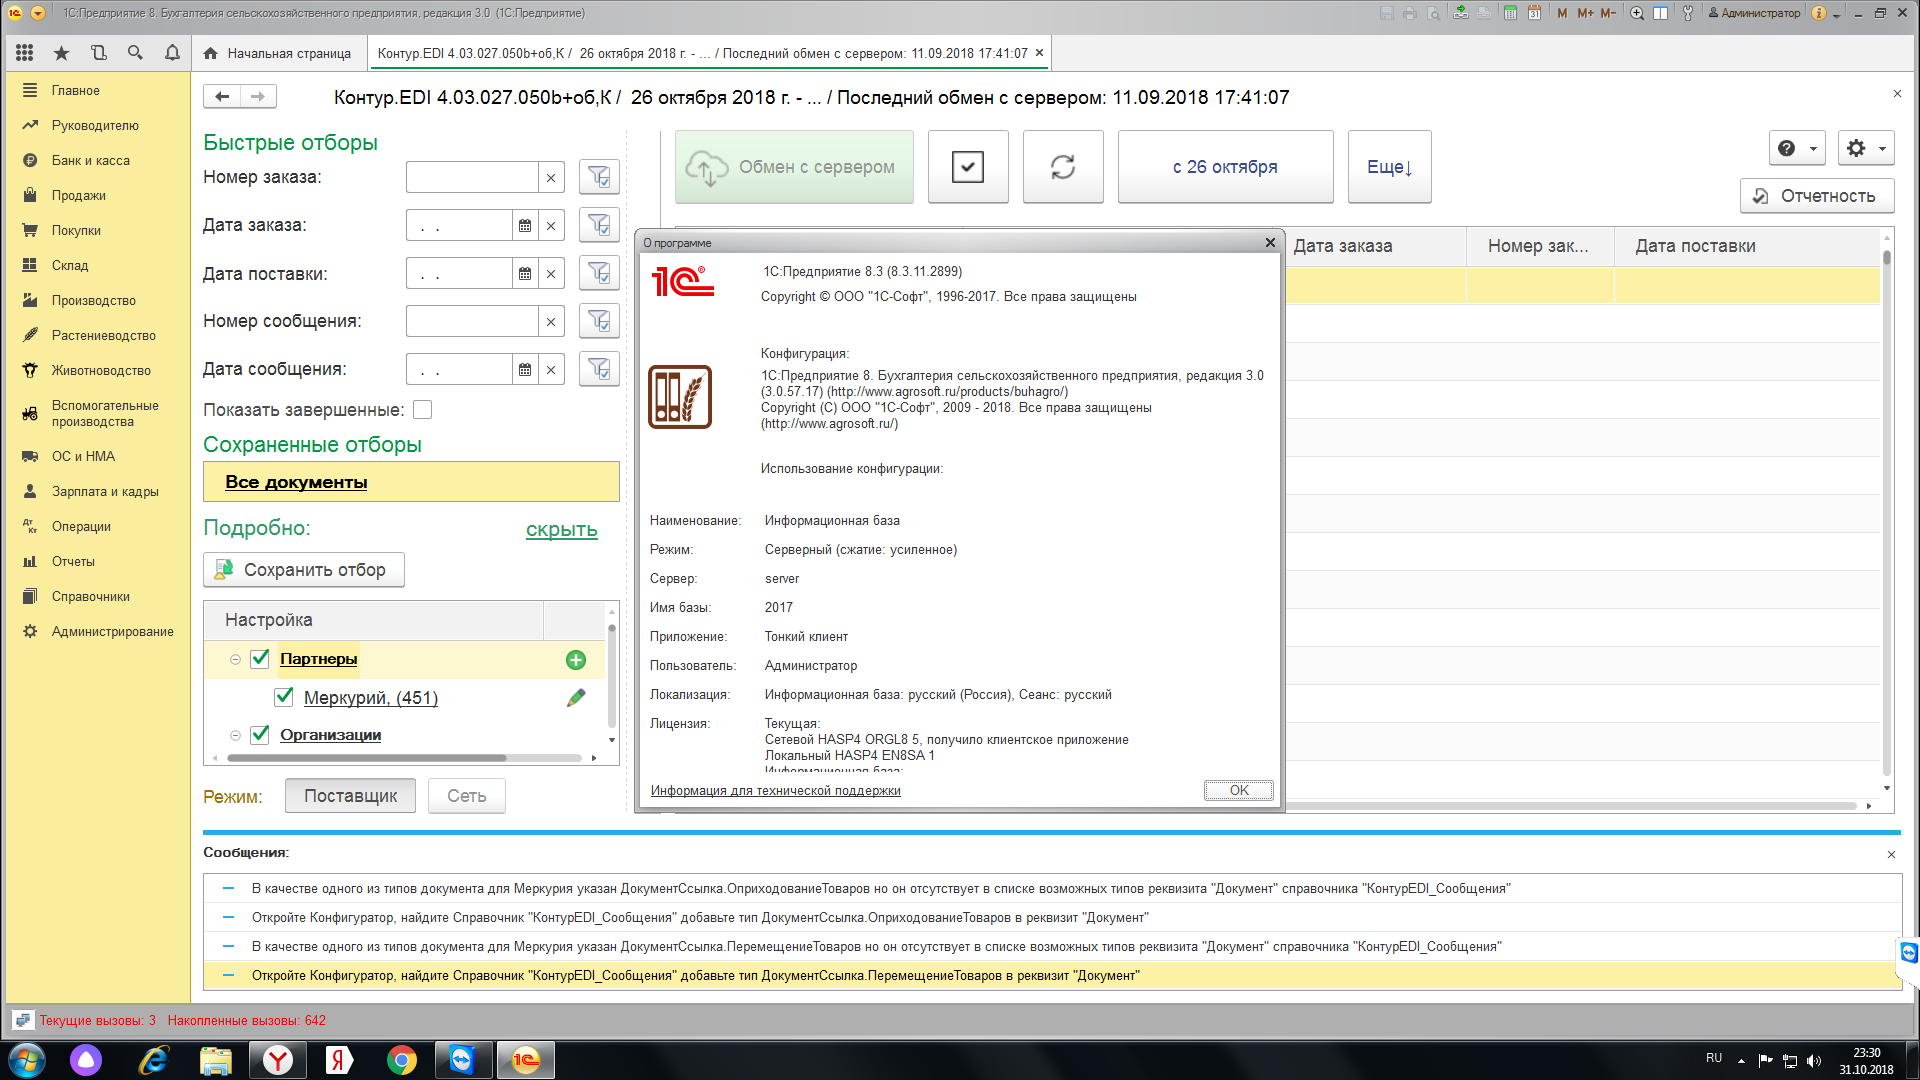Click the Дата поставки column header

(1747, 246)
